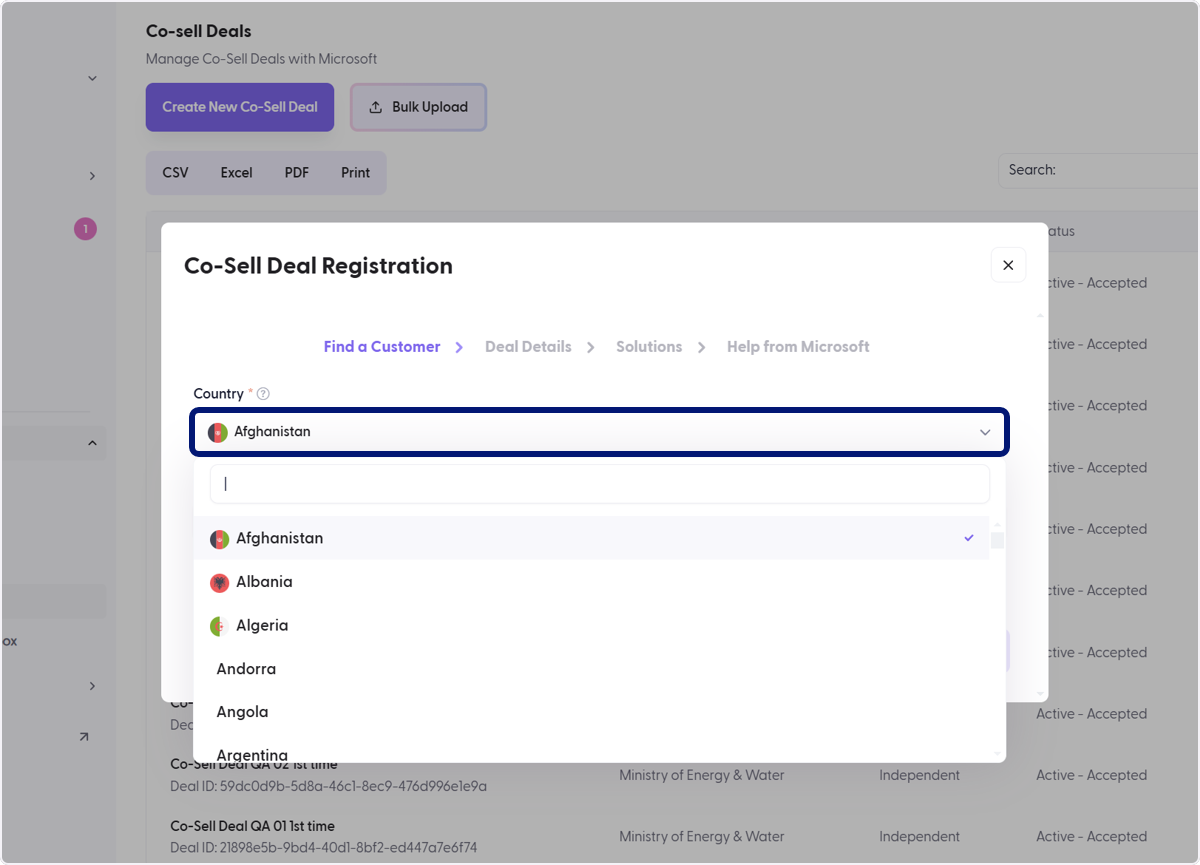Select Algeria from the country list

click(592, 626)
